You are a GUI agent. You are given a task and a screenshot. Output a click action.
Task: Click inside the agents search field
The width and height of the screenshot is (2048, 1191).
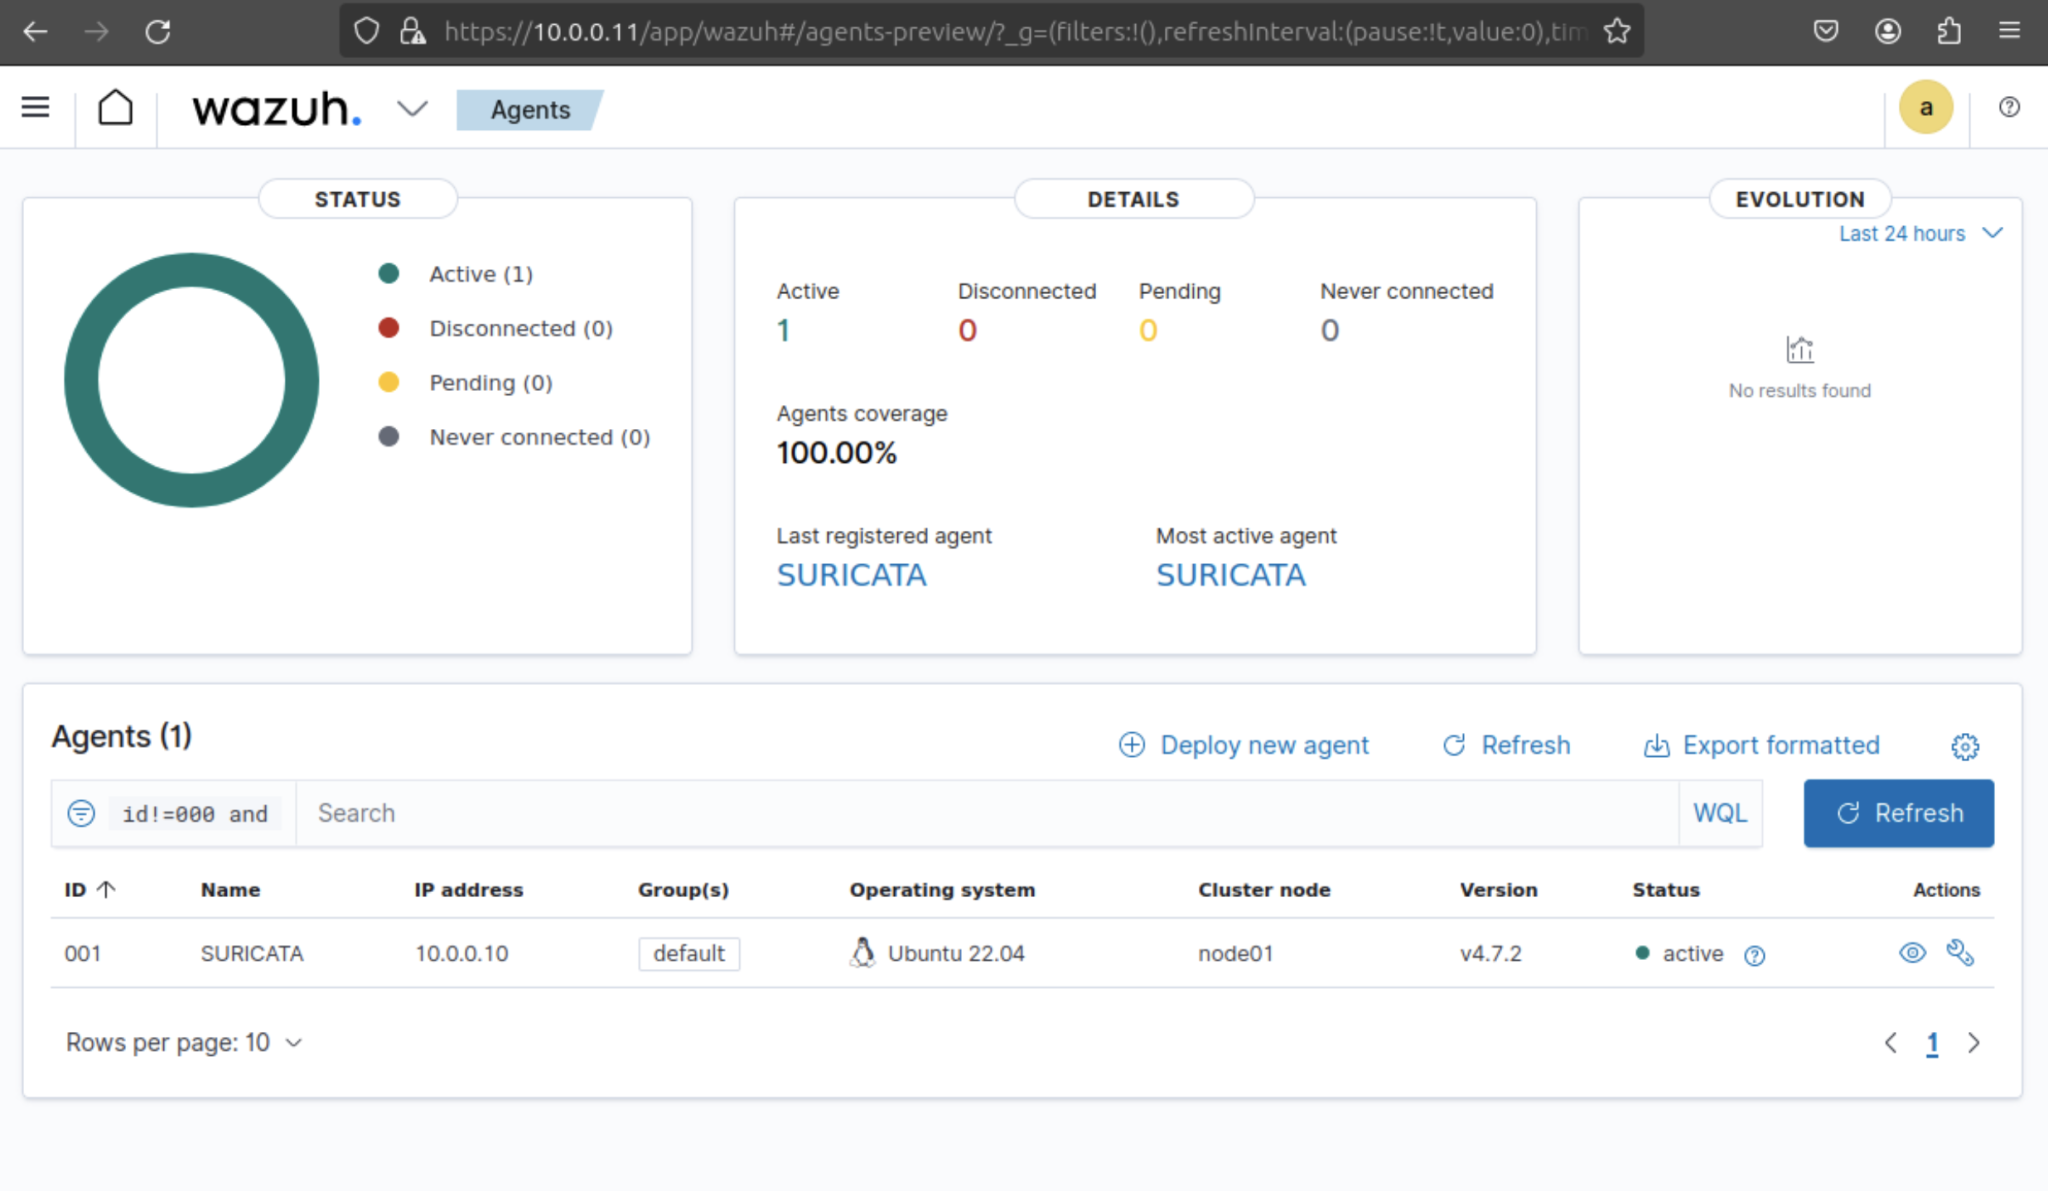700,813
